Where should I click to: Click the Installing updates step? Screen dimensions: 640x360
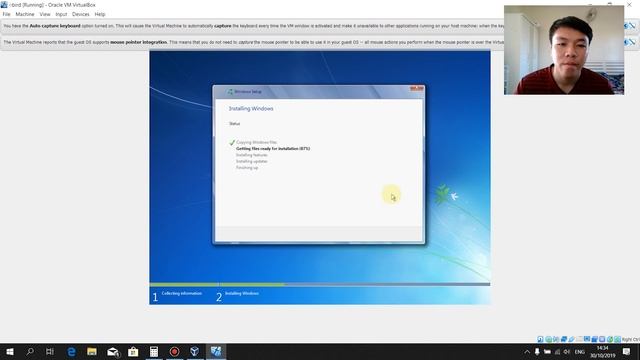click(x=251, y=161)
